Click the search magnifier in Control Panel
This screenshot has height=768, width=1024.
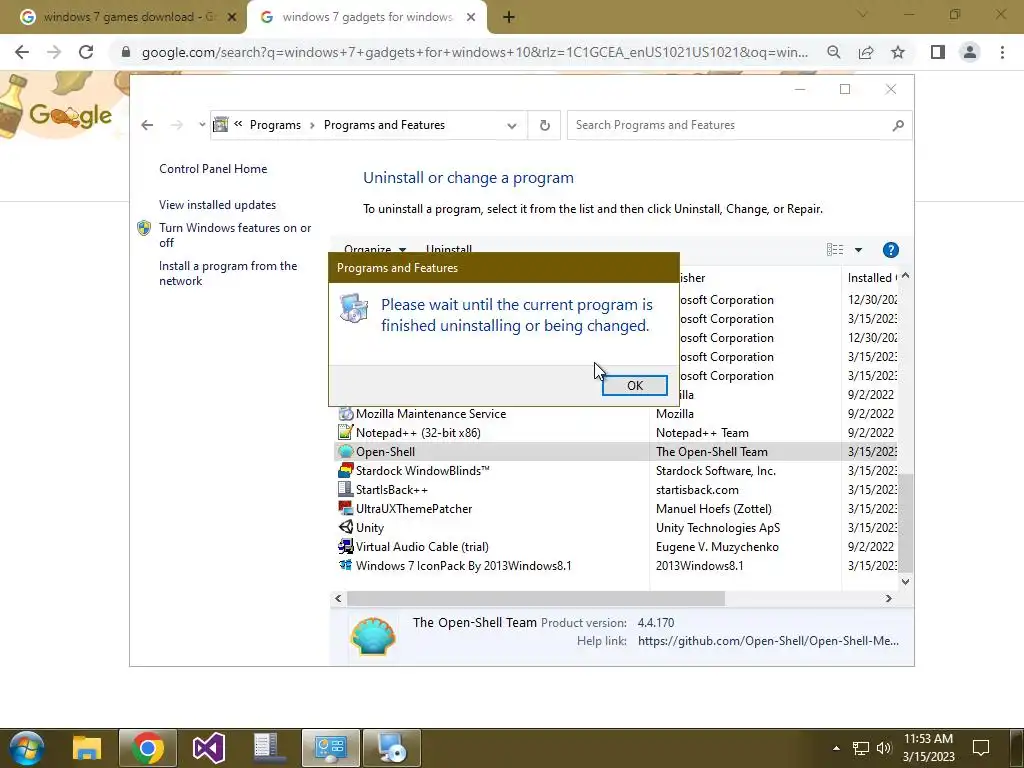899,125
